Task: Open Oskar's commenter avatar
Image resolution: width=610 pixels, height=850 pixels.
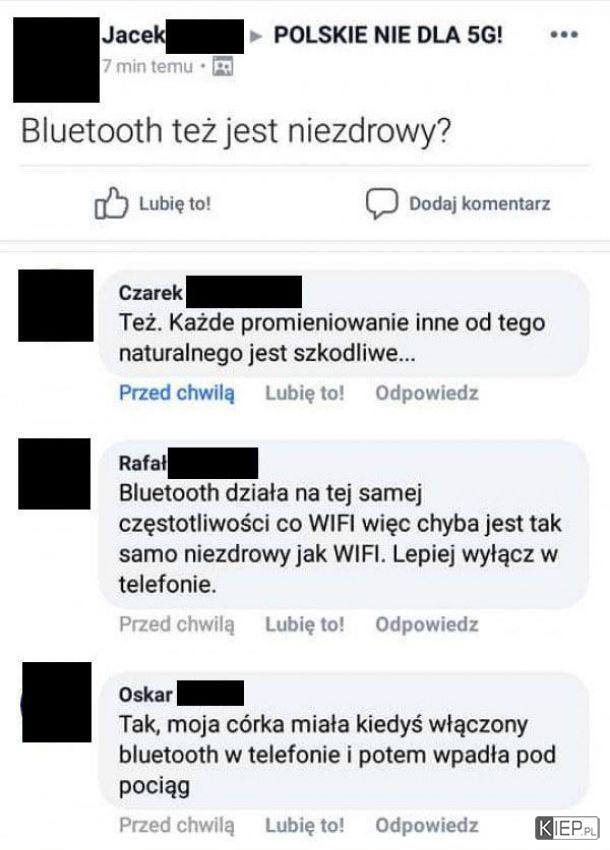Action: pyautogui.click(x=57, y=702)
